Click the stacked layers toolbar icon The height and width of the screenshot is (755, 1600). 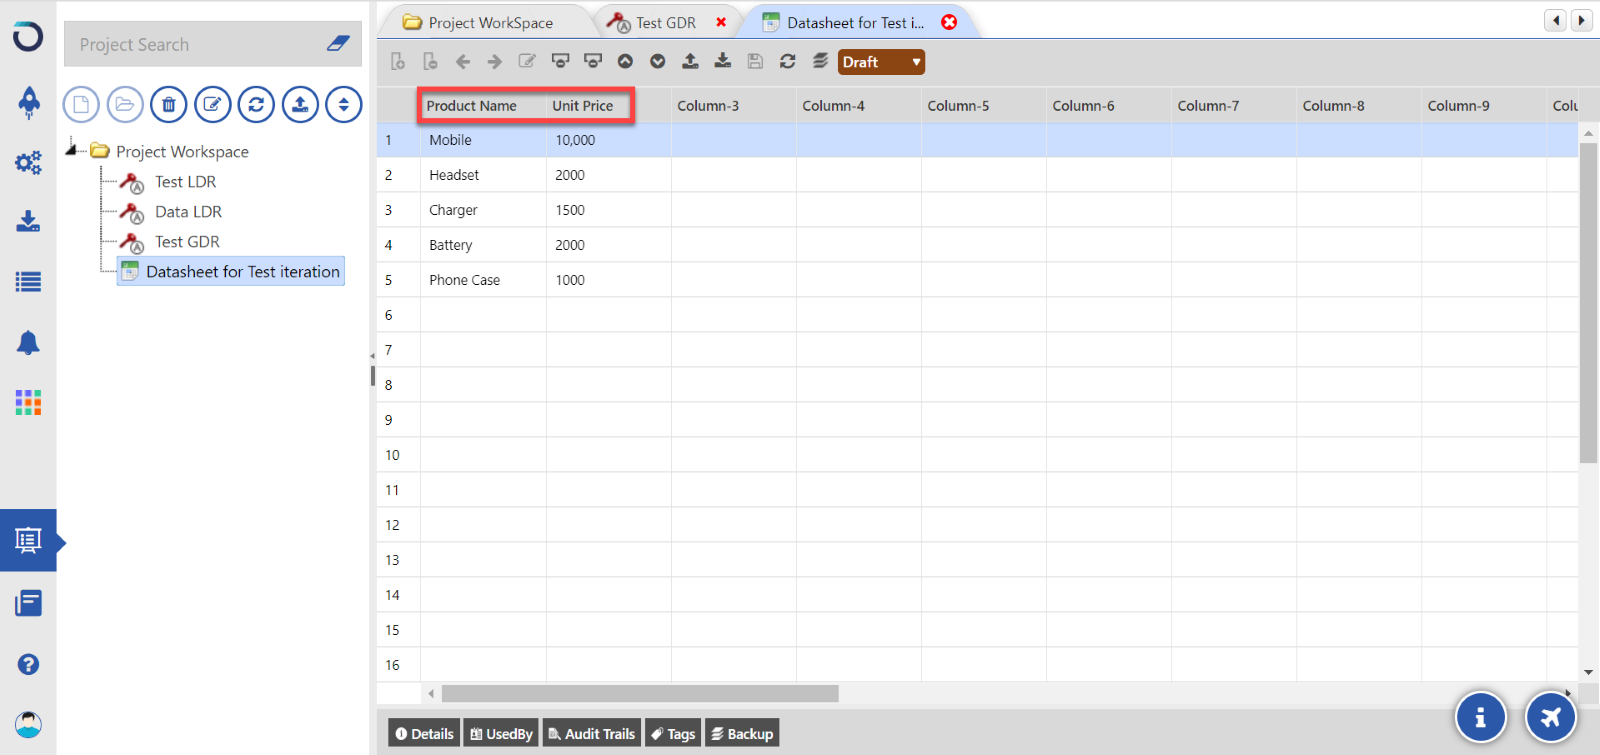tap(820, 62)
